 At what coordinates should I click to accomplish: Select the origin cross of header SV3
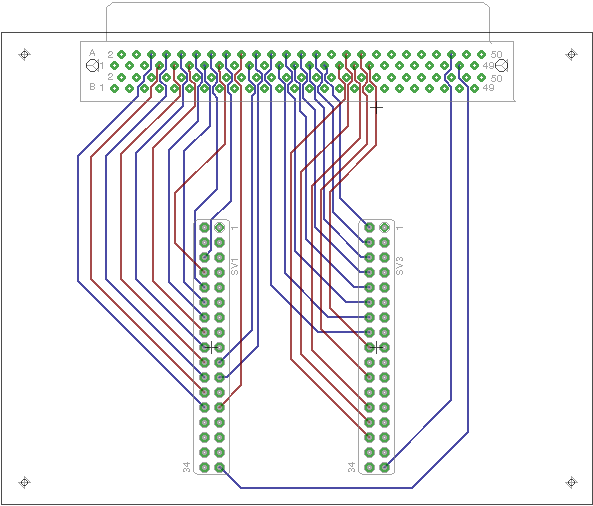[x=376, y=347]
